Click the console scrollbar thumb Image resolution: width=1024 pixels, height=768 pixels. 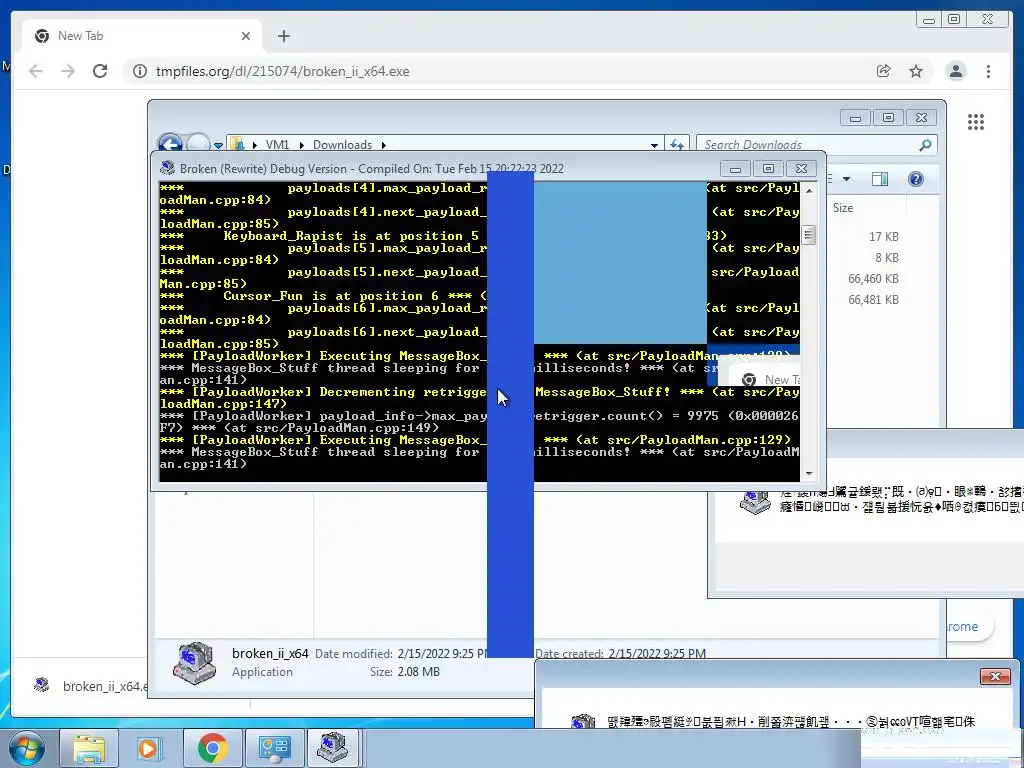tap(808, 234)
